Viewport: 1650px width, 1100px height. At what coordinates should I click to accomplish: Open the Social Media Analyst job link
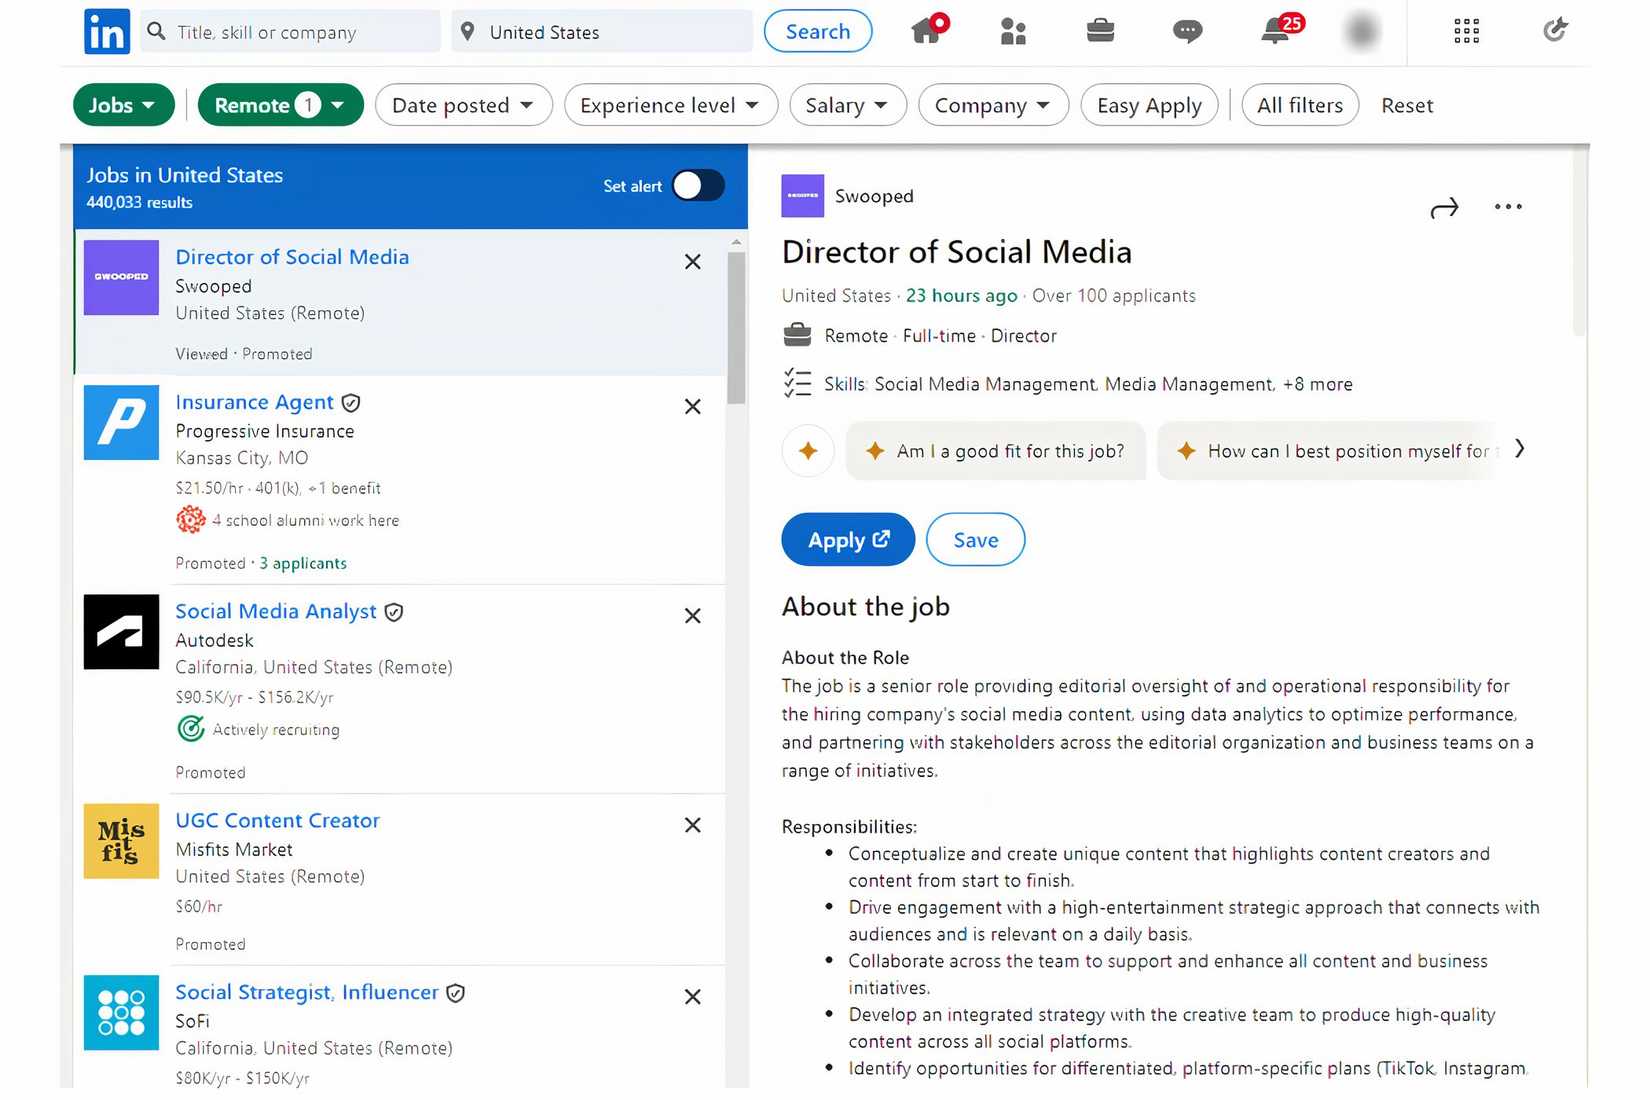(276, 611)
